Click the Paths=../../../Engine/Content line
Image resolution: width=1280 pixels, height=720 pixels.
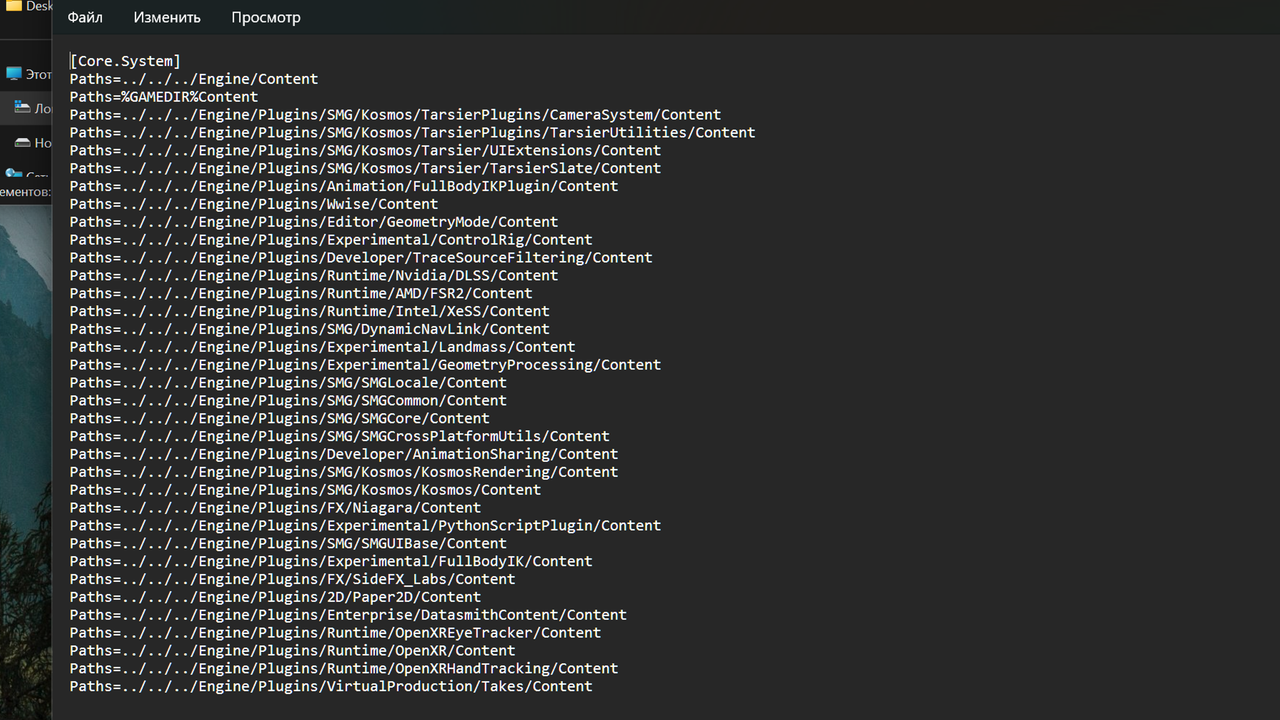pyautogui.click(x=194, y=79)
